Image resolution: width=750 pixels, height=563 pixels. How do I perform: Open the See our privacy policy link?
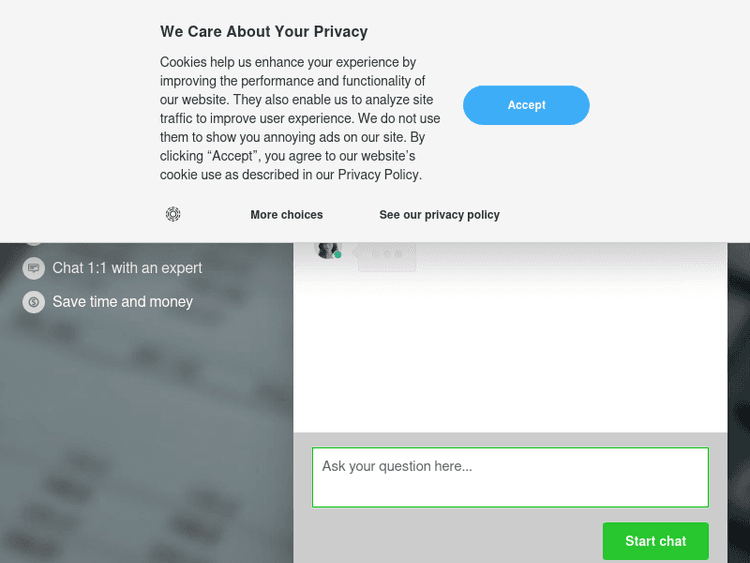(439, 215)
